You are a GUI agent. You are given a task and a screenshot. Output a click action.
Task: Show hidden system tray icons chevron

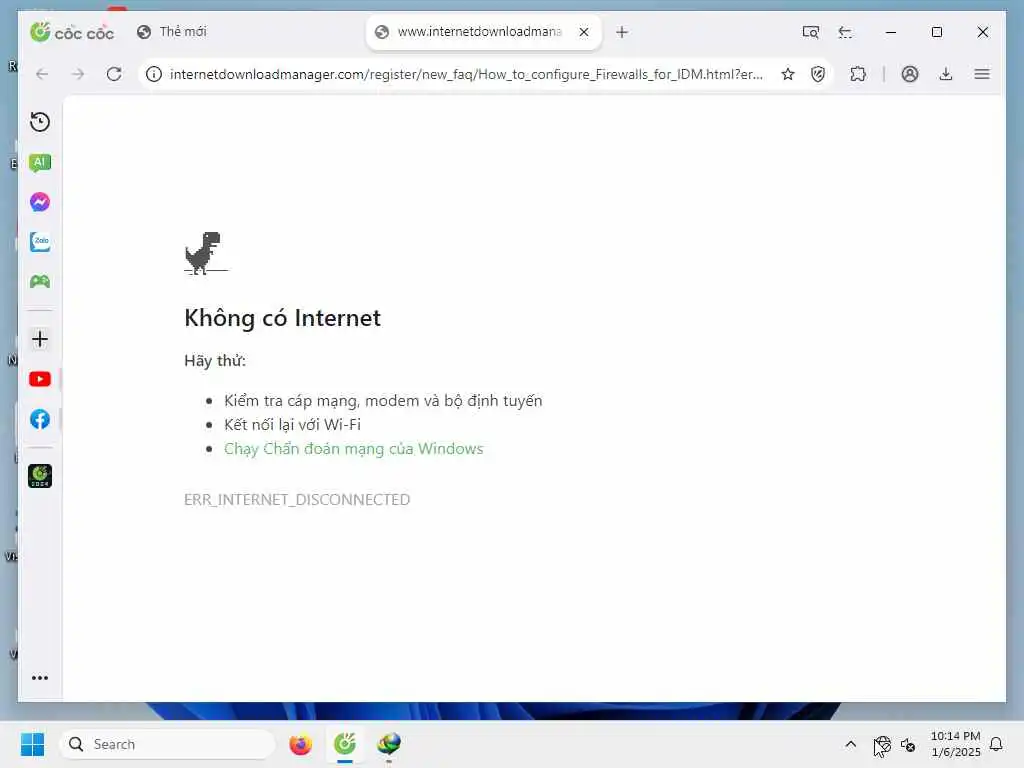tap(850, 744)
